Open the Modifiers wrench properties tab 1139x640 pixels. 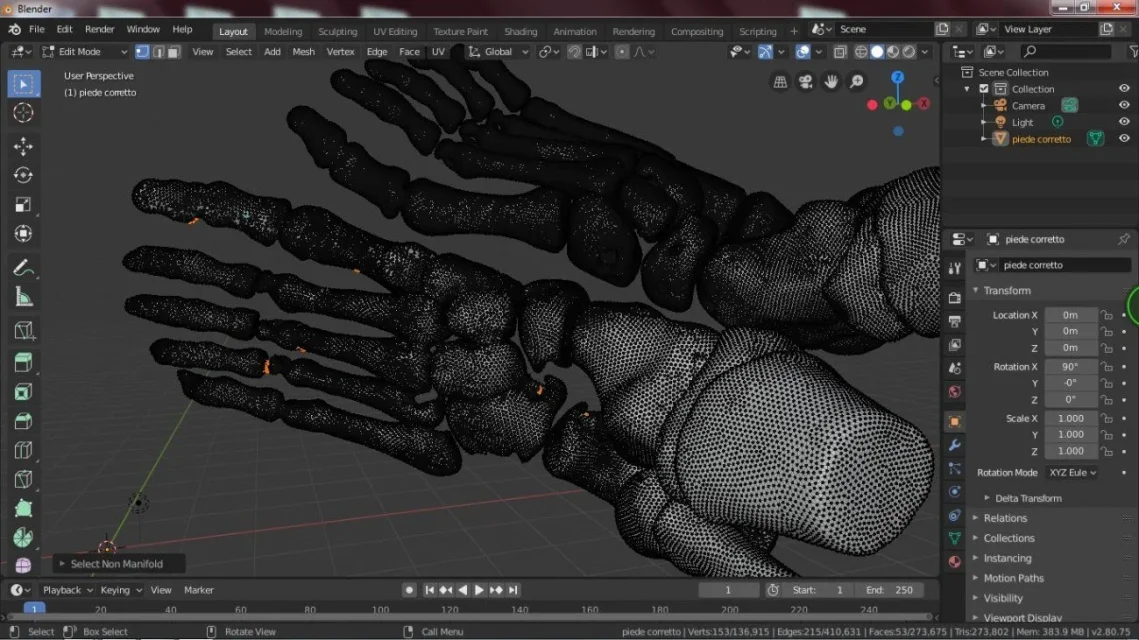pos(955,445)
